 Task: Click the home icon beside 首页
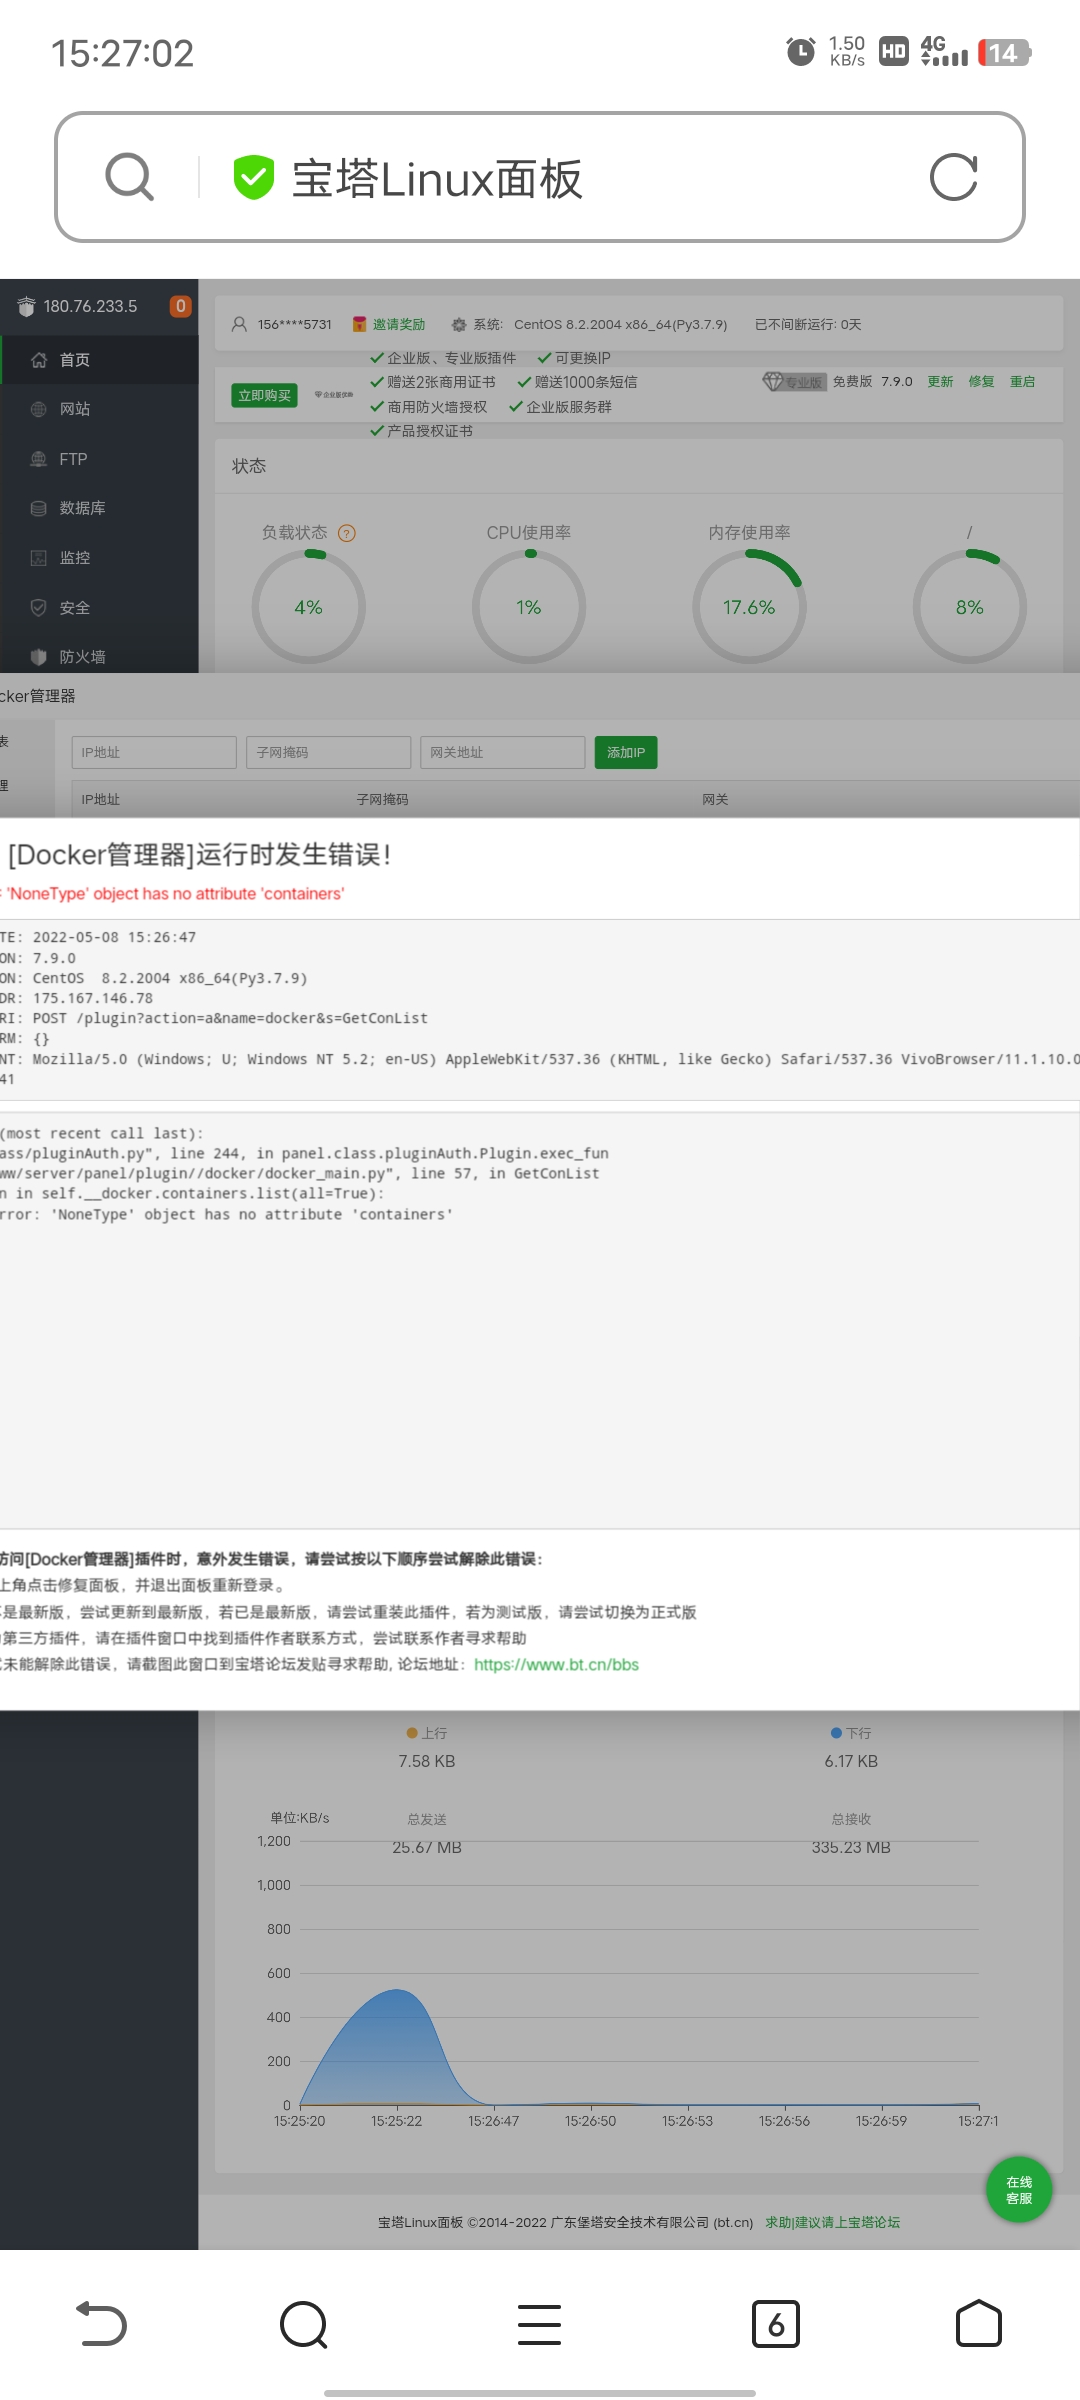[39, 360]
